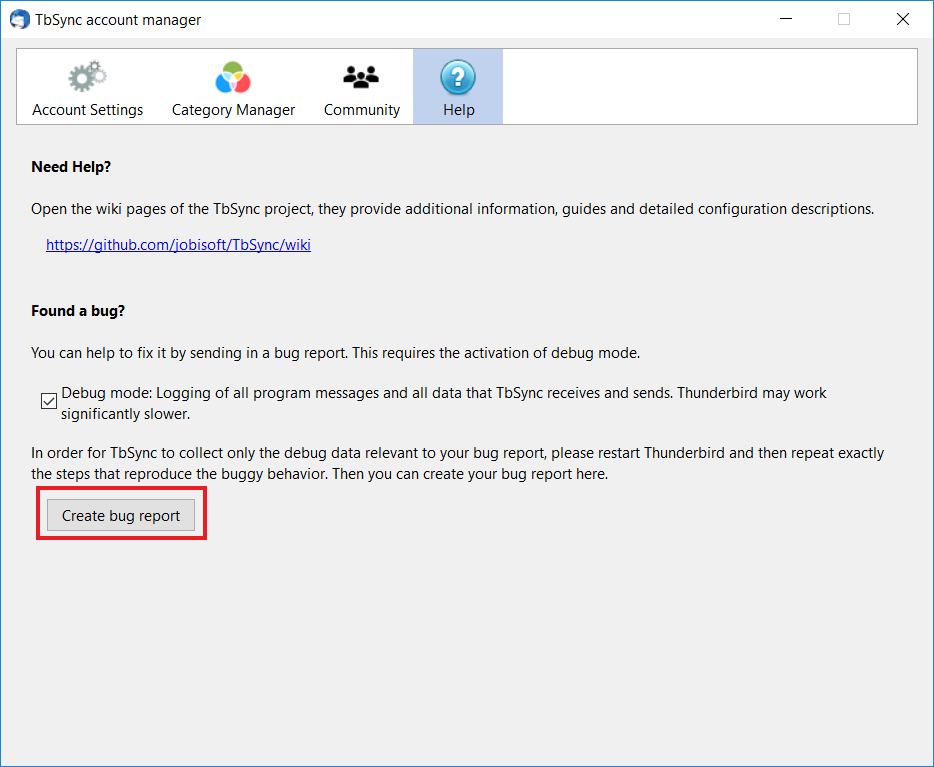Switch to the Account Settings tab label
The height and width of the screenshot is (767, 934).
click(88, 110)
